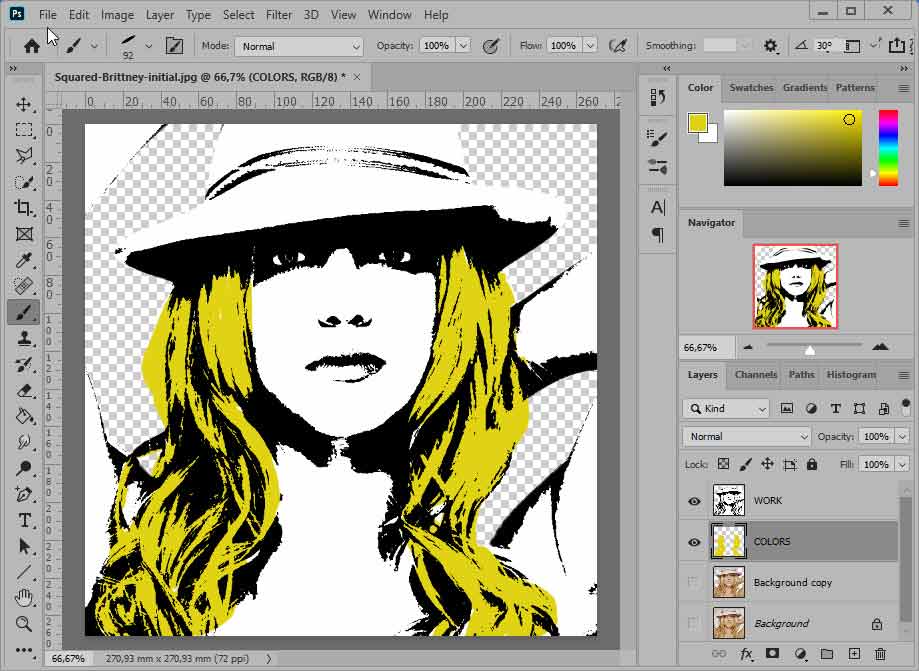
Task: Hide the COLORS layer
Action: click(x=694, y=542)
